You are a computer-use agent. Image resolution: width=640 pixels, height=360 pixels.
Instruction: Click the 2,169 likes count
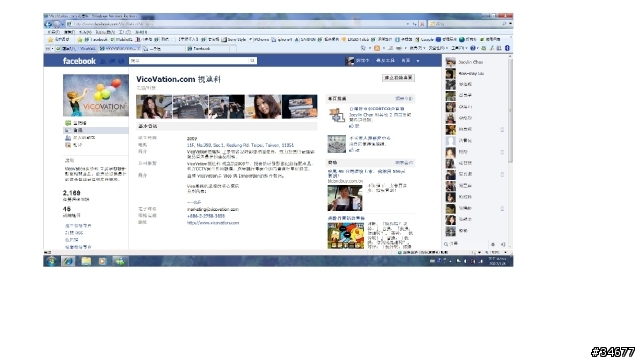(71, 193)
